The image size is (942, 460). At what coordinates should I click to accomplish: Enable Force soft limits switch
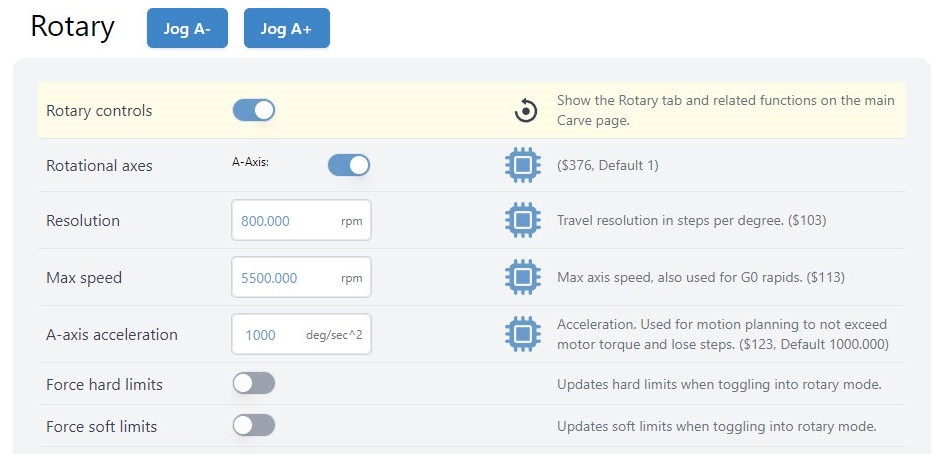[254, 426]
